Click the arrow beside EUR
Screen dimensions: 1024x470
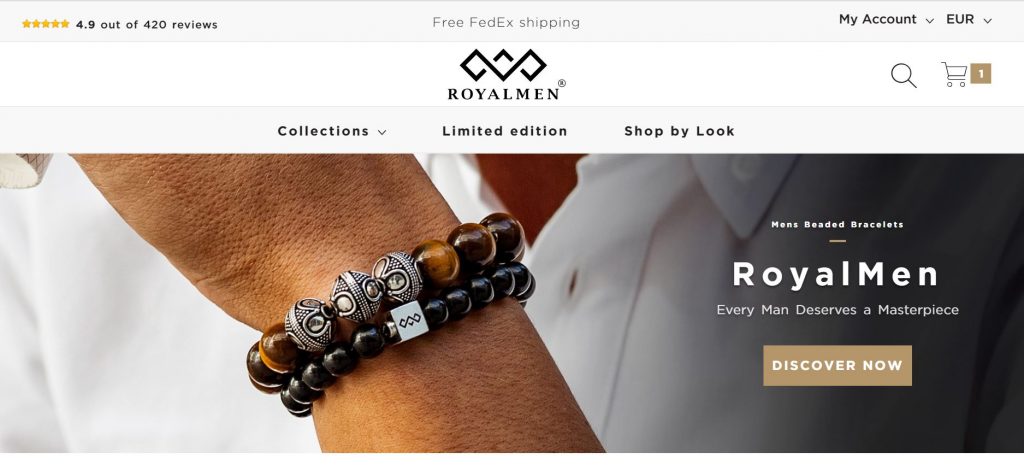(x=987, y=21)
